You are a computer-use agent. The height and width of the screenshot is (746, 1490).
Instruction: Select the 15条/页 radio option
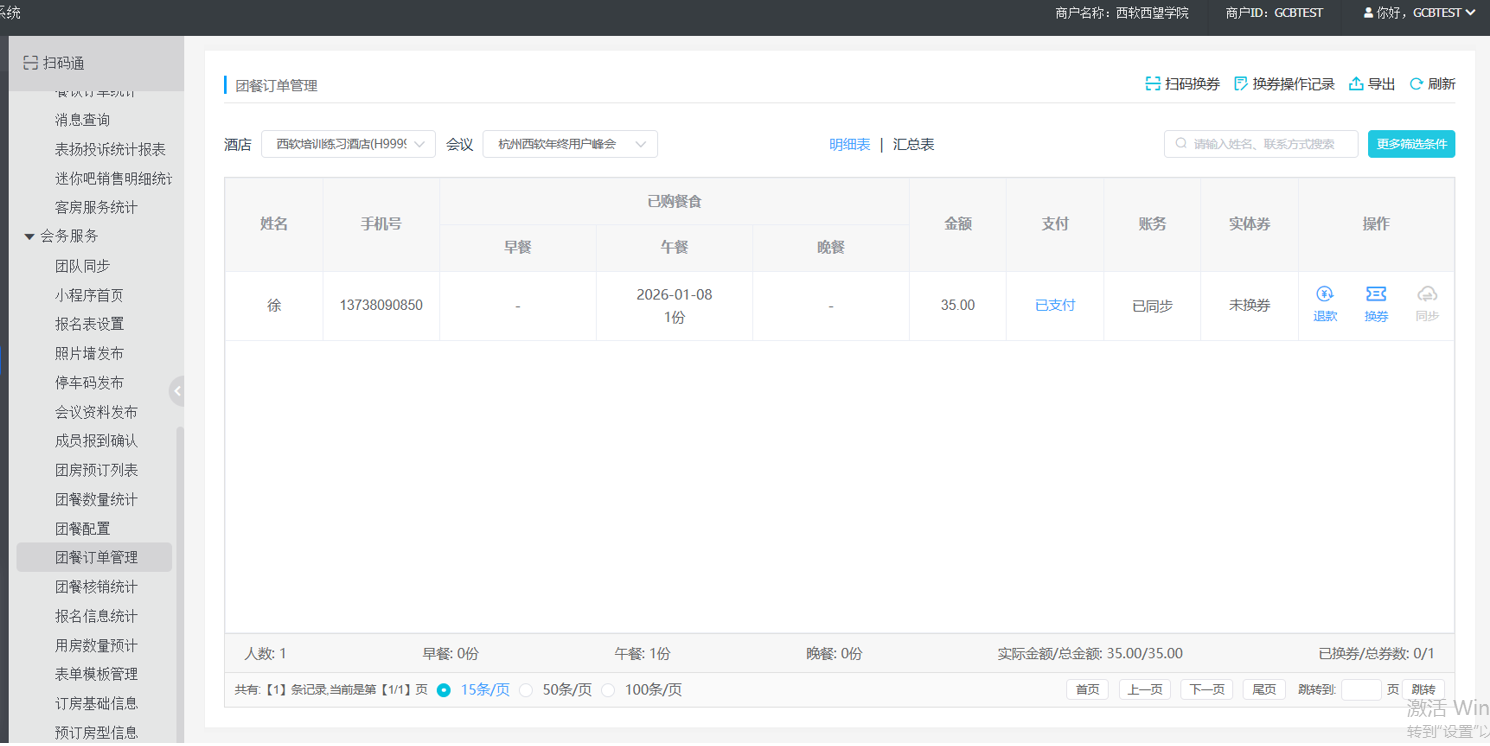tap(444, 690)
